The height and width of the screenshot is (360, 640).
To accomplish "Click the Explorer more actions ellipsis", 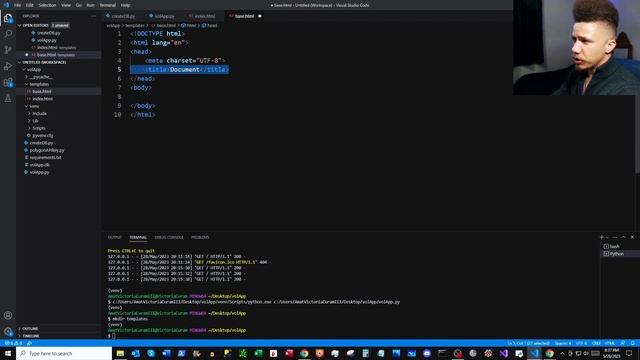I will (93, 16).
